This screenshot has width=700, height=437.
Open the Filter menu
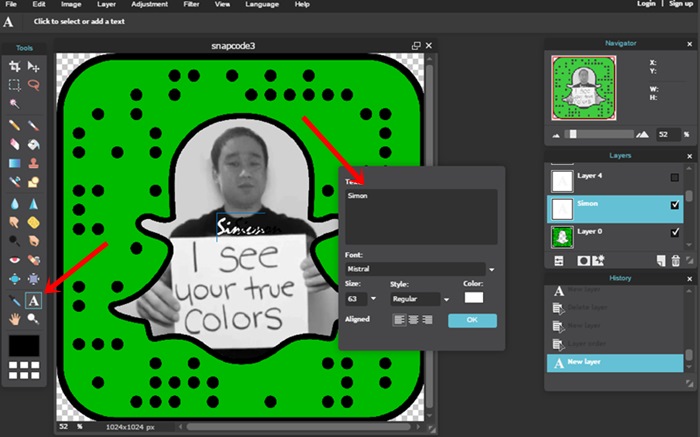[191, 4]
